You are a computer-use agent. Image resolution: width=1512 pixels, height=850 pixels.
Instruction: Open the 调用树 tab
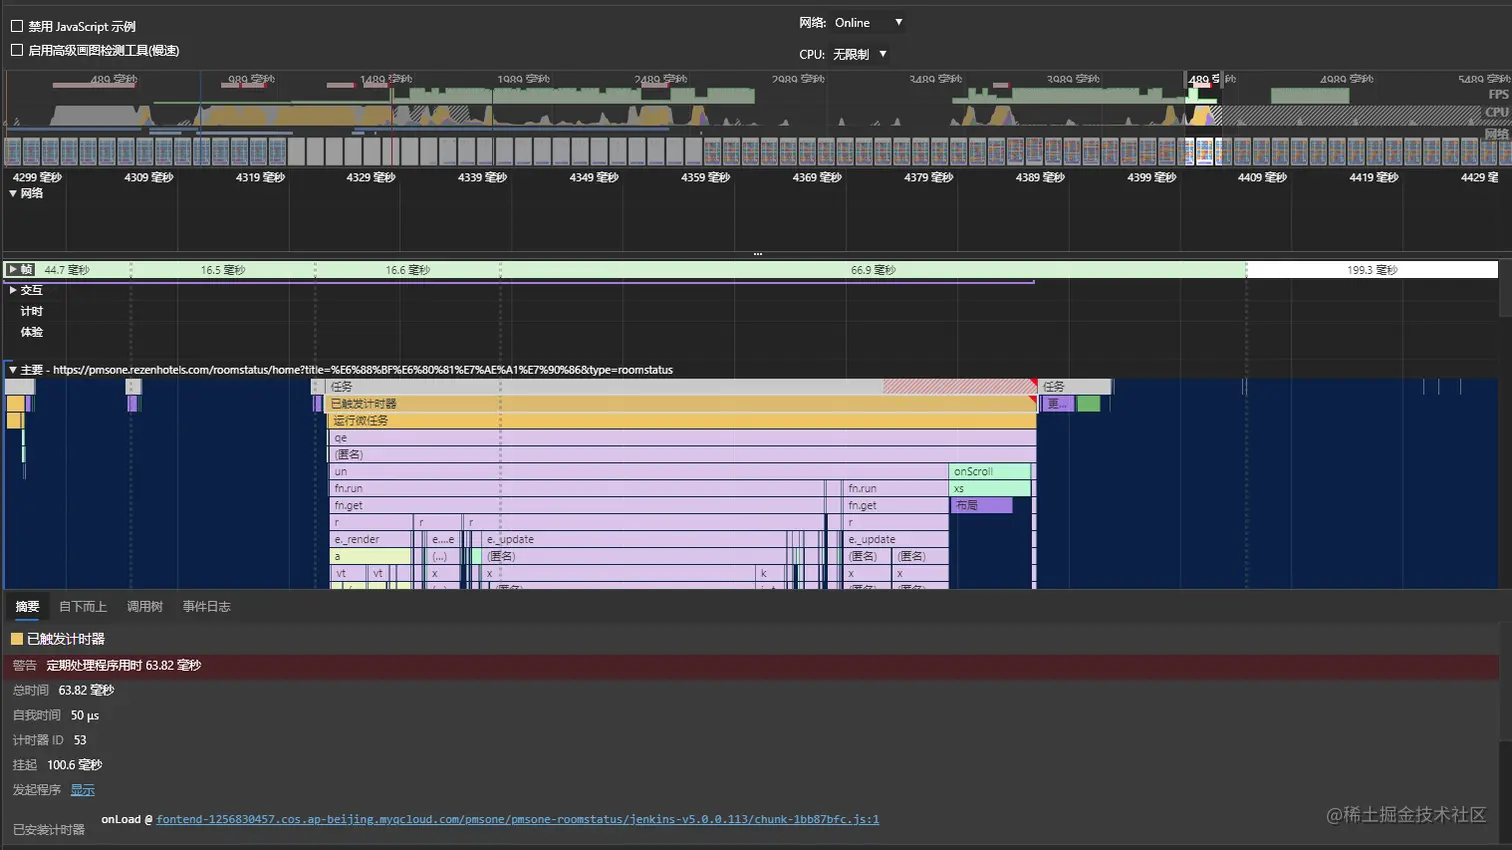tap(144, 606)
